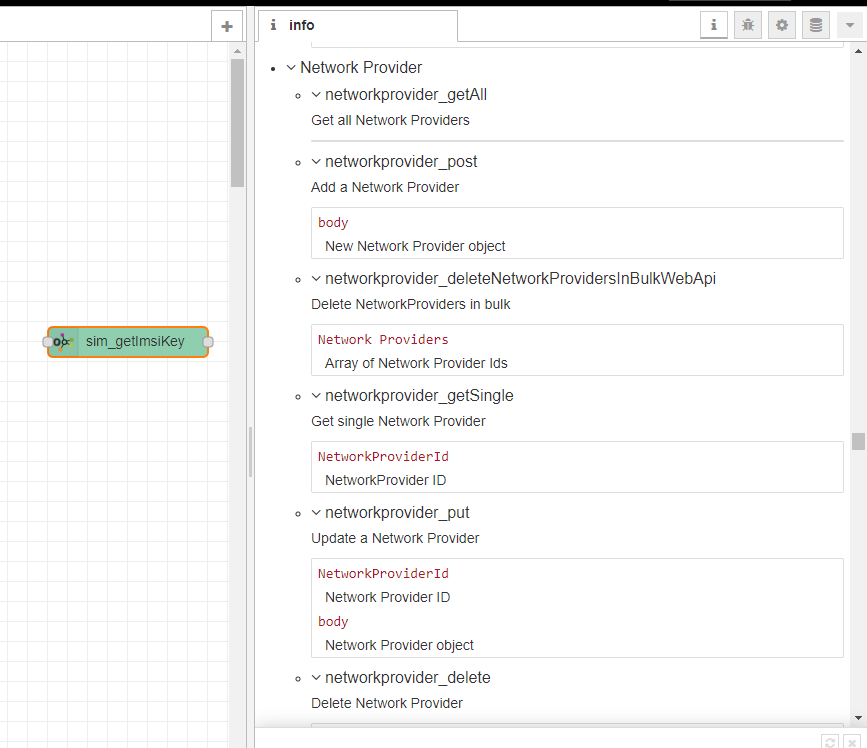Click the output port of sim_getImsiKey node

[x=208, y=342]
